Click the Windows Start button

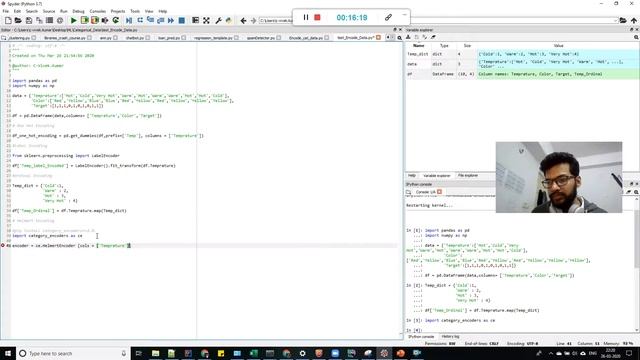pyautogui.click(x=8, y=353)
